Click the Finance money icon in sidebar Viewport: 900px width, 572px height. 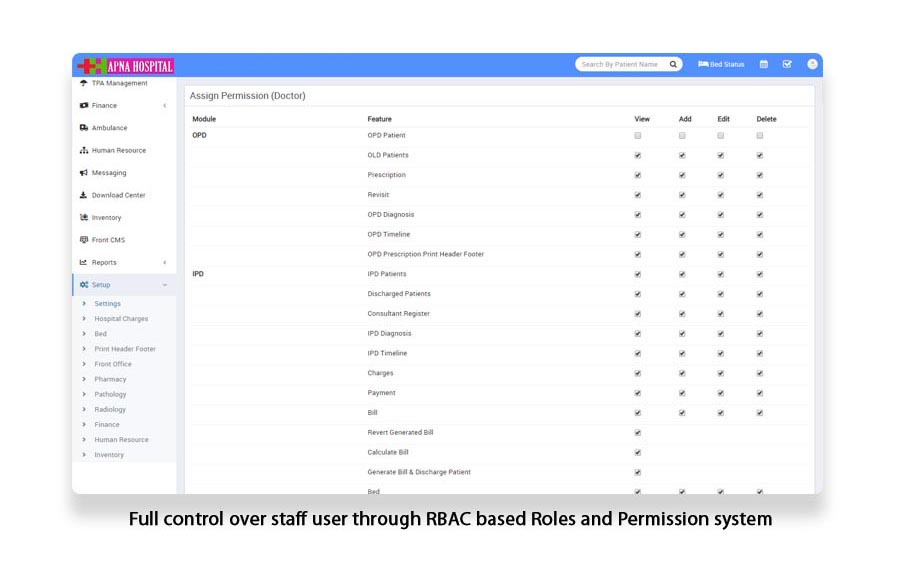click(x=84, y=106)
